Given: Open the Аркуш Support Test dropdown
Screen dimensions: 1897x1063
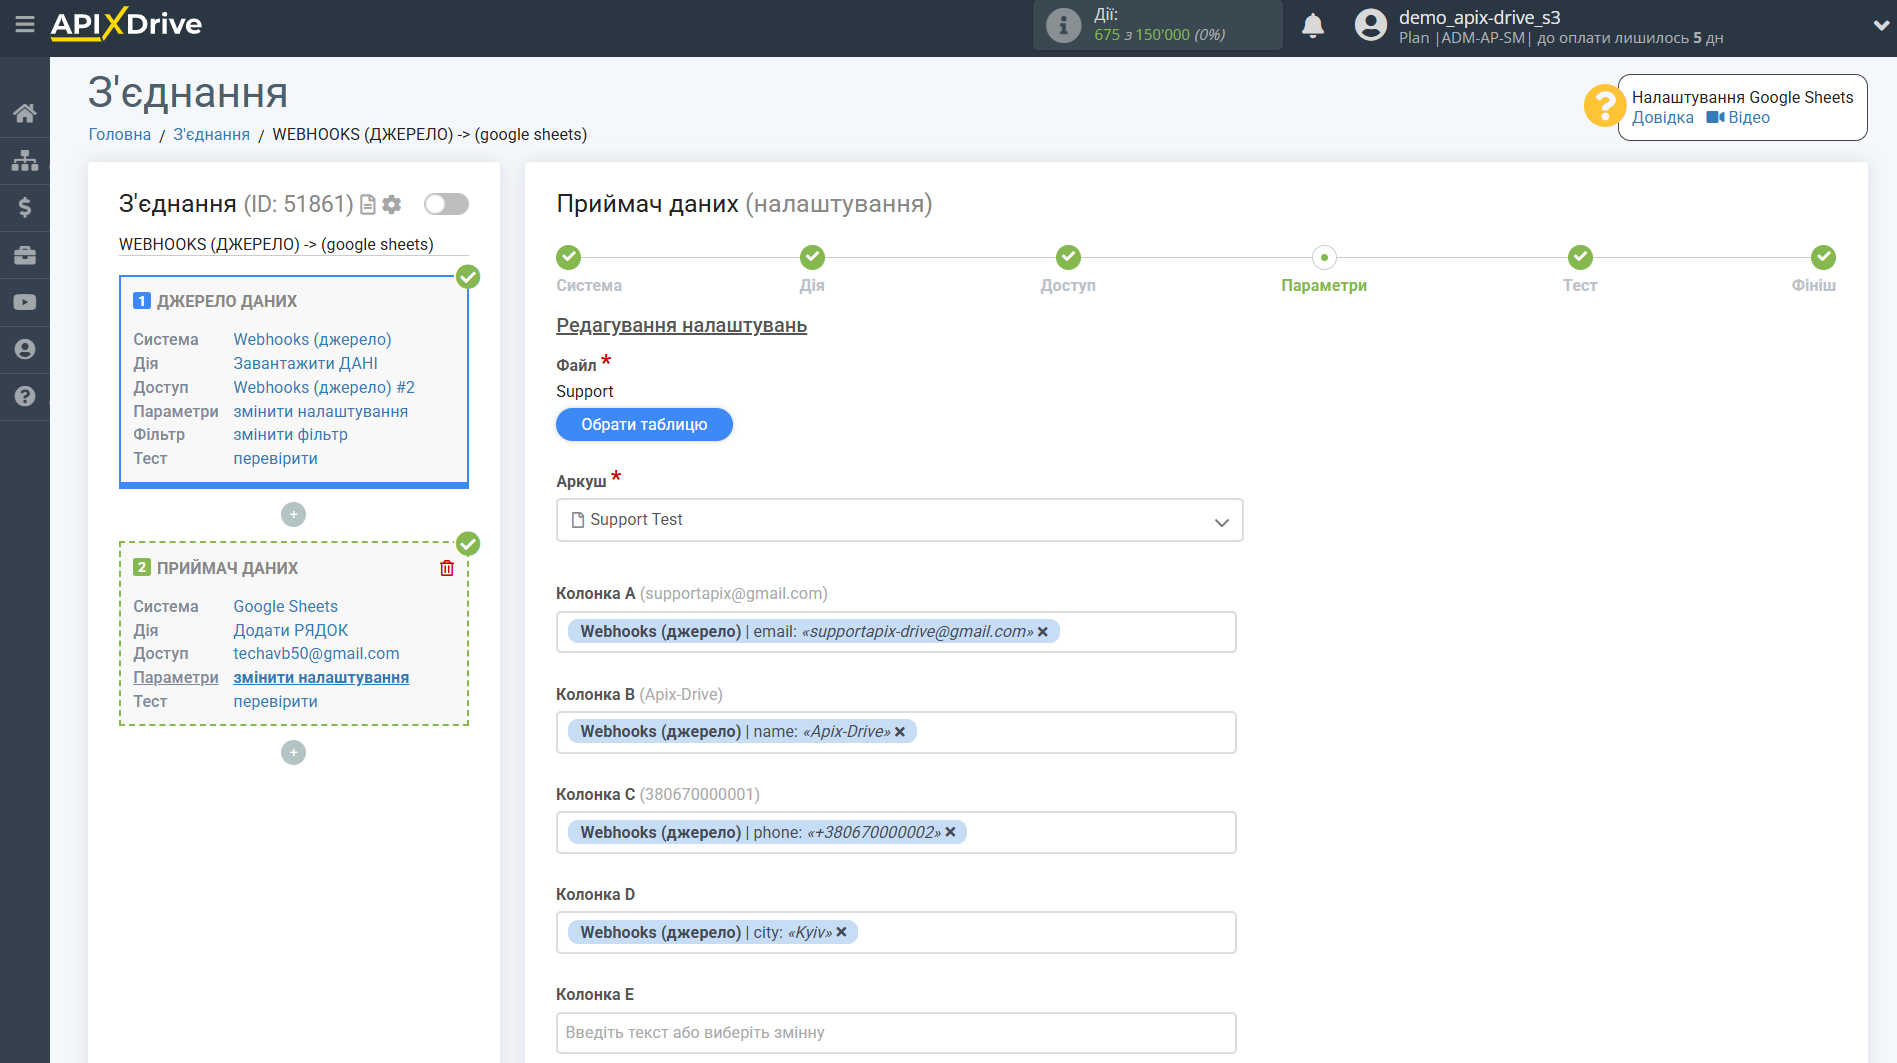Looking at the screenshot, I should (900, 520).
